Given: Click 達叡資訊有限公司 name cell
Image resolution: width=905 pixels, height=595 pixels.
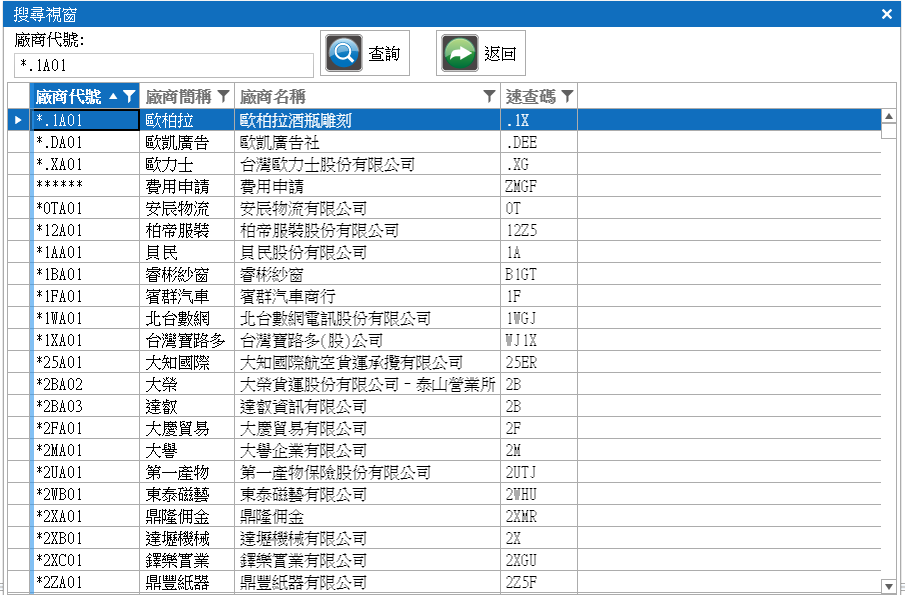Looking at the screenshot, I should 368,406.
